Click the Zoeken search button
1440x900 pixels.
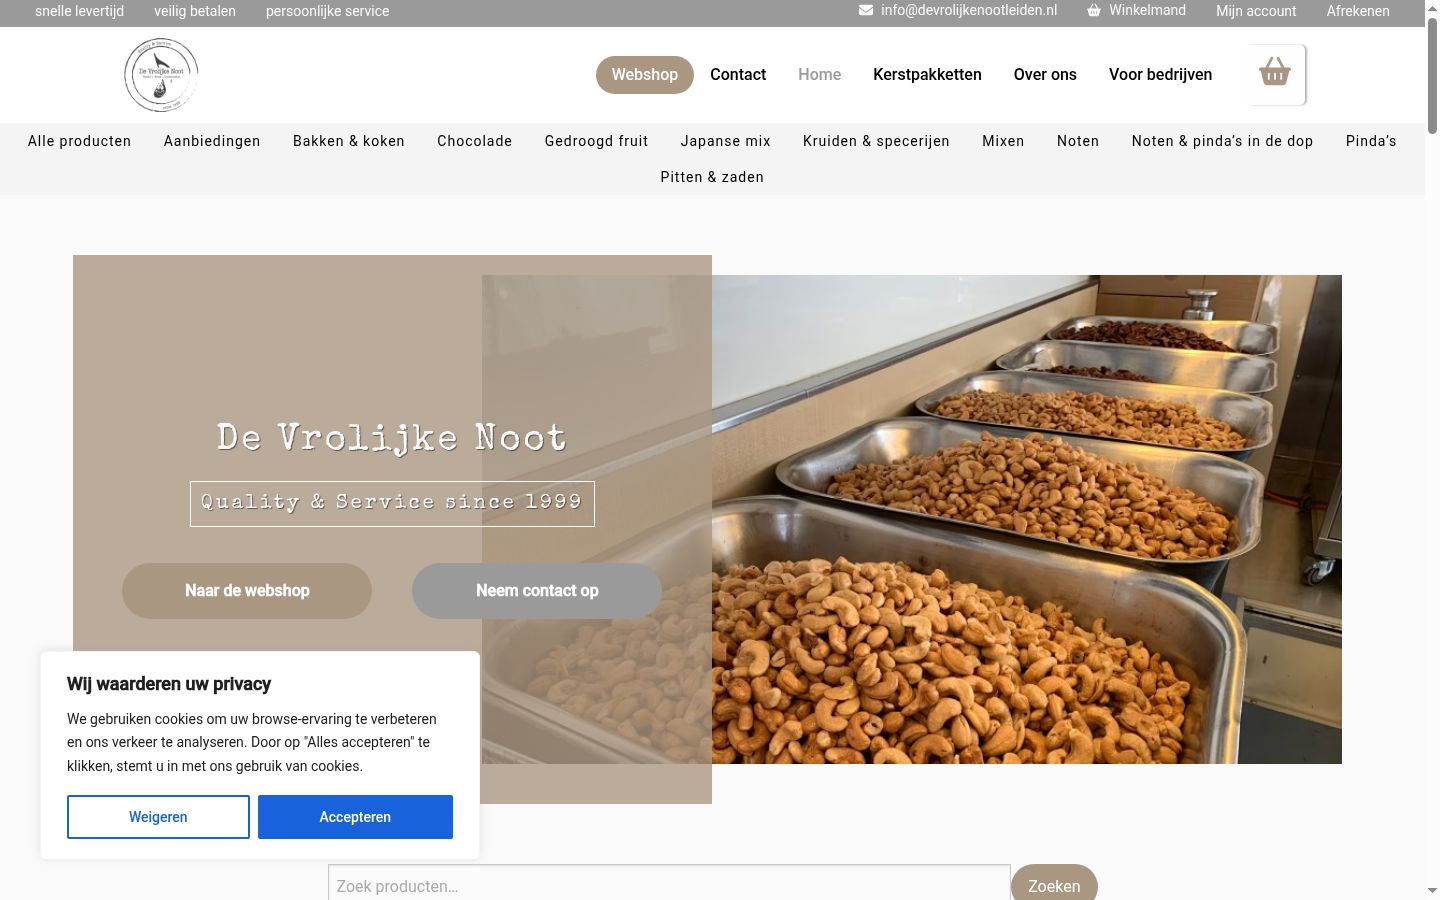point(1054,885)
